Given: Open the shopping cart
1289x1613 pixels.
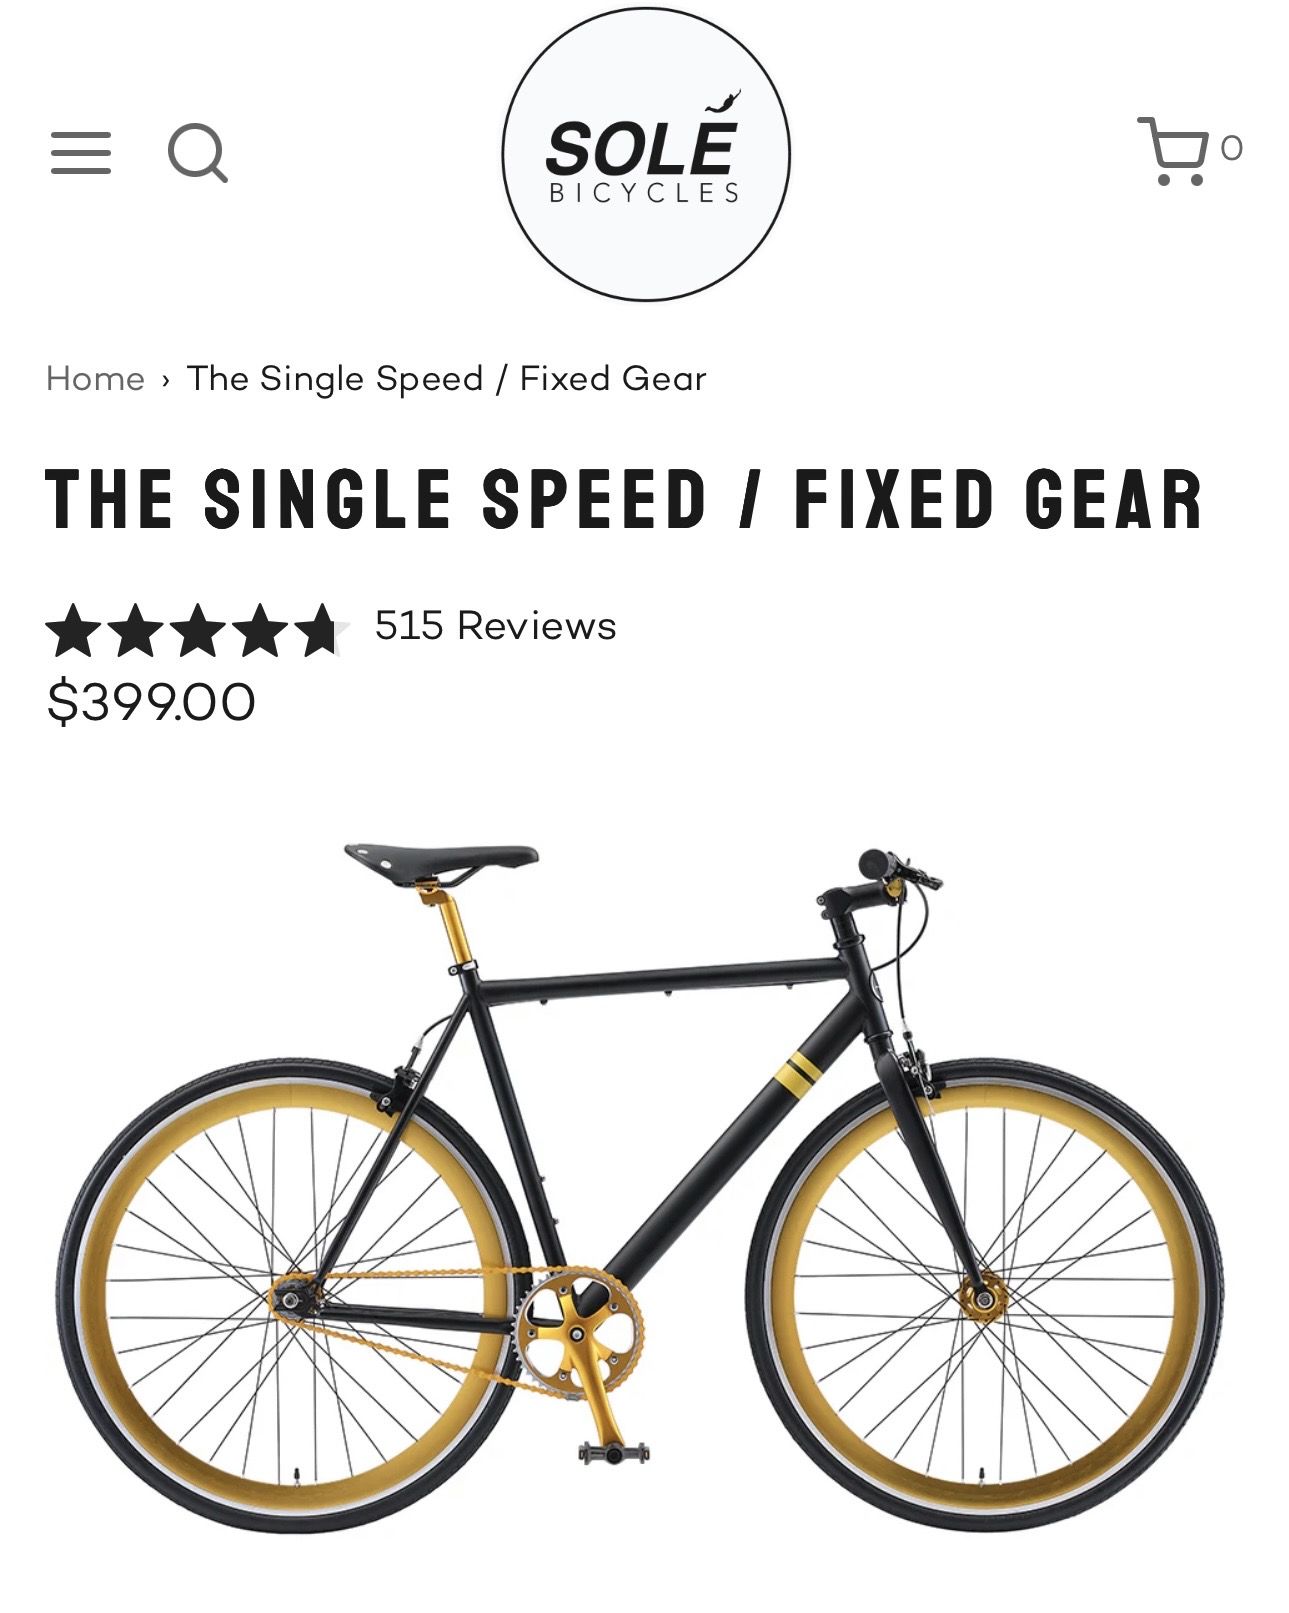Looking at the screenshot, I should tap(1174, 151).
